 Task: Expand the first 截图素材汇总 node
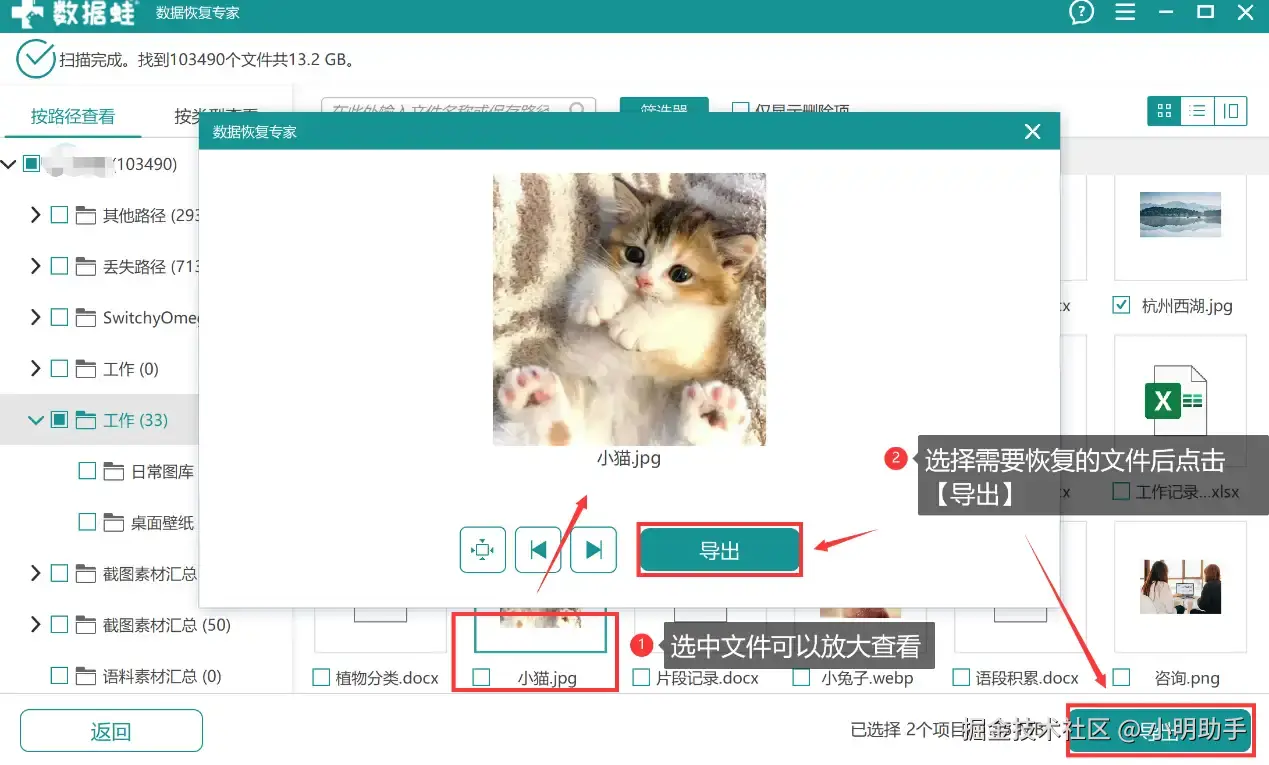(35, 573)
